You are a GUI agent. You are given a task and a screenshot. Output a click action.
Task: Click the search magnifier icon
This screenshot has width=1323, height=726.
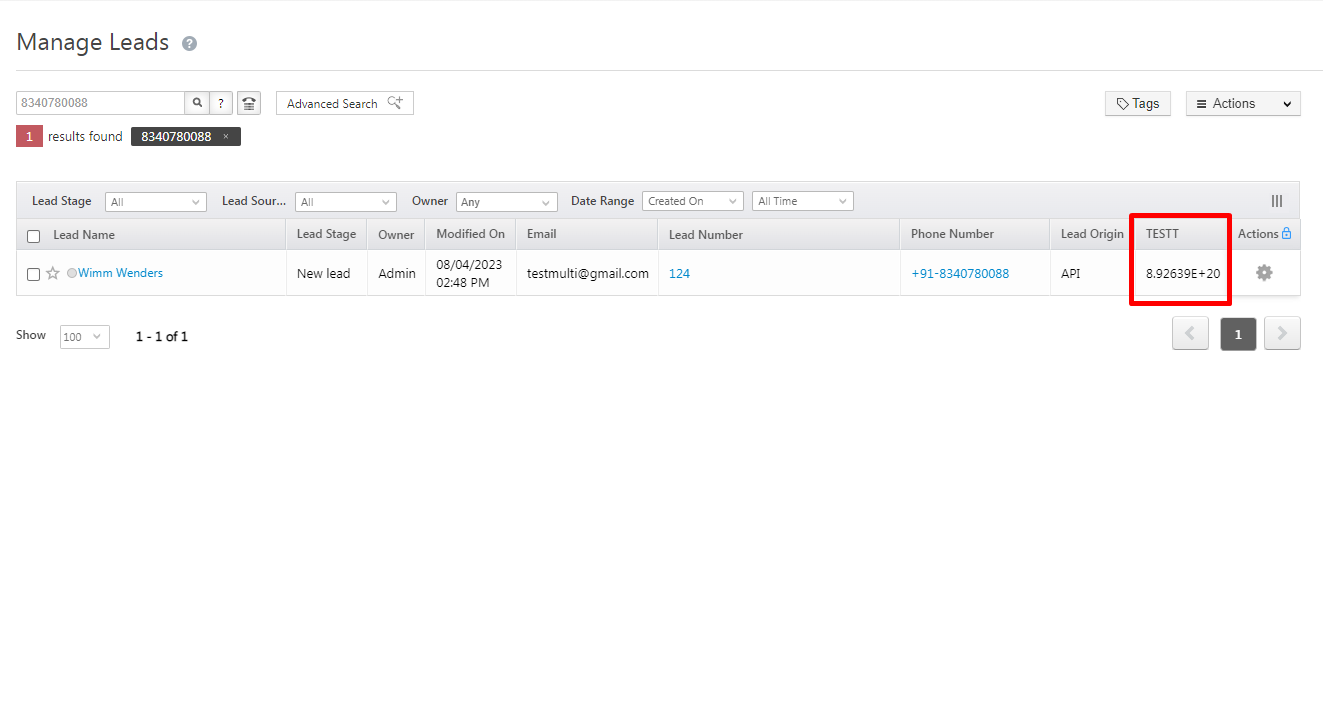tap(197, 103)
